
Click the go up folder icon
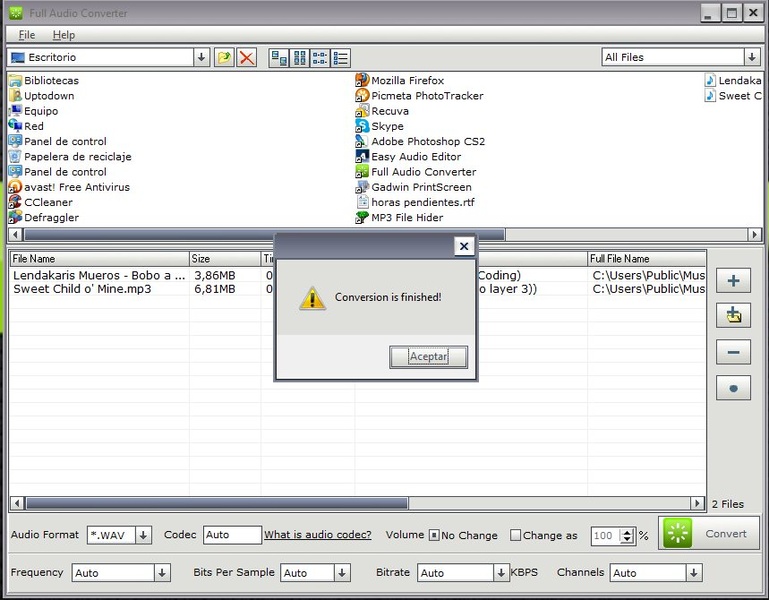224,57
